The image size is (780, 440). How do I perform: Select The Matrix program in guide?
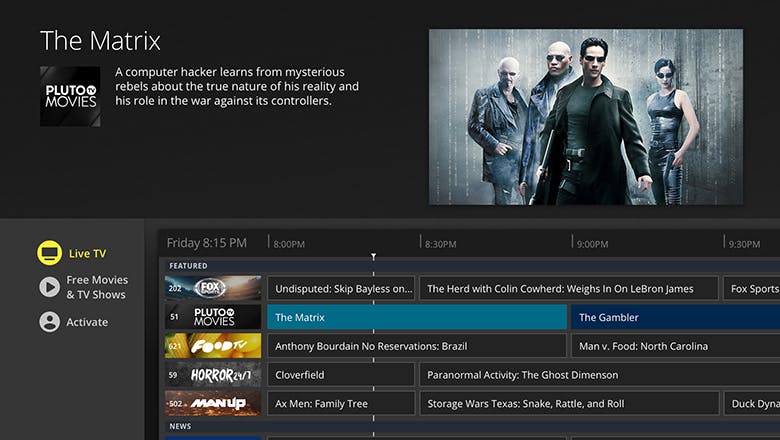pyautogui.click(x=417, y=317)
